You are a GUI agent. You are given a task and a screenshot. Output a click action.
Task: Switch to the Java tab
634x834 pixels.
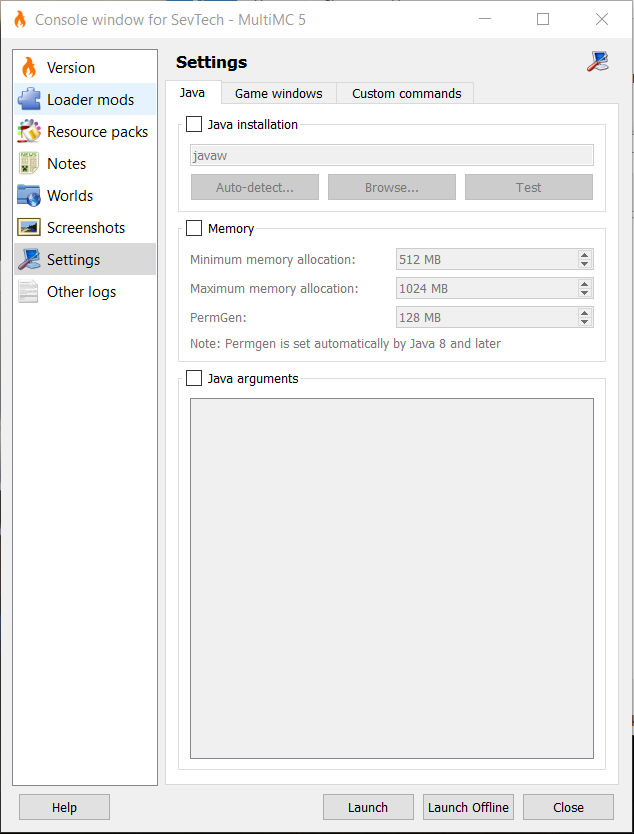[x=192, y=93]
